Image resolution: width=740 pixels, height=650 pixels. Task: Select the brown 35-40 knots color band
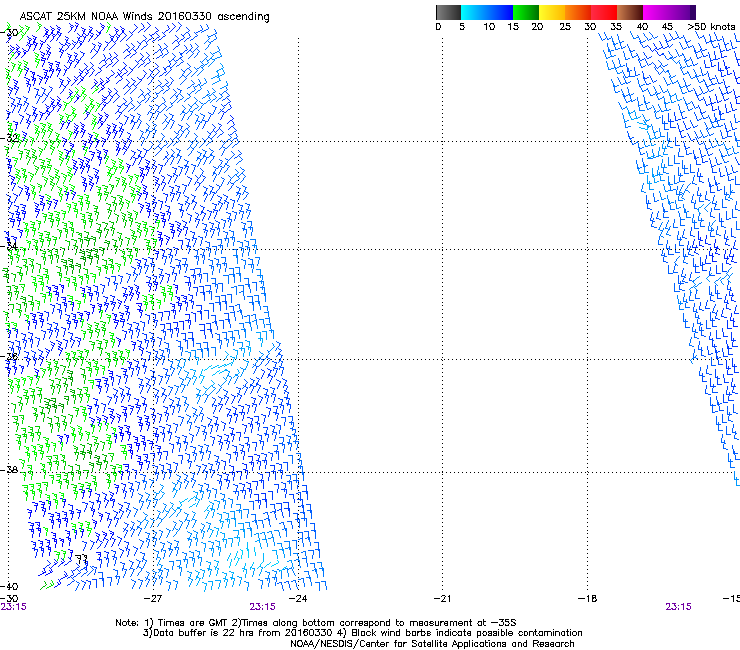[x=630, y=12]
